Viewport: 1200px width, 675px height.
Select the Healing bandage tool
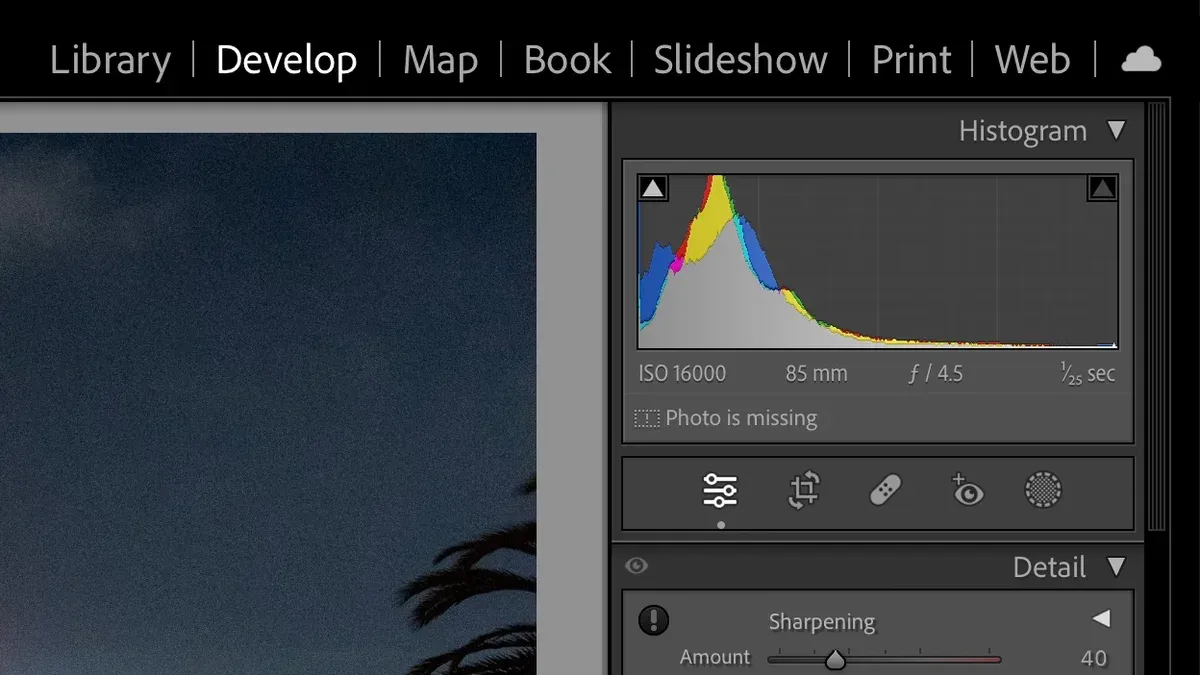pos(886,491)
